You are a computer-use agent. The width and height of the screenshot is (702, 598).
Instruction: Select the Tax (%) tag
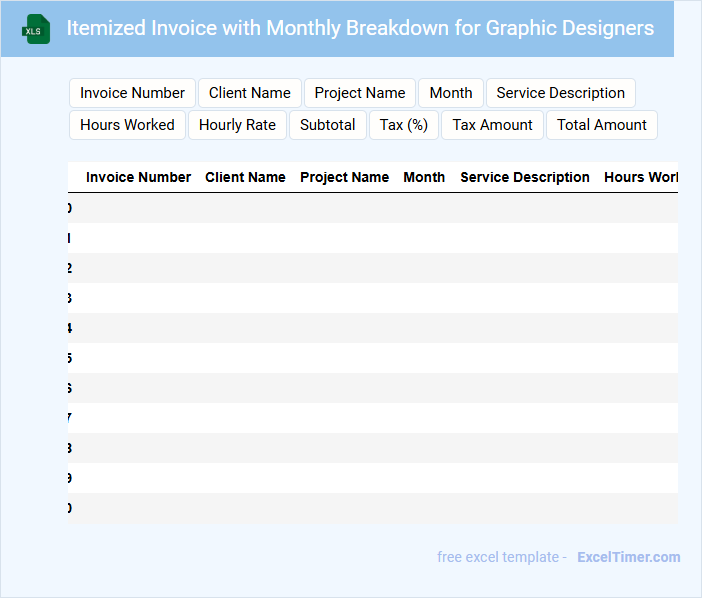[404, 125]
